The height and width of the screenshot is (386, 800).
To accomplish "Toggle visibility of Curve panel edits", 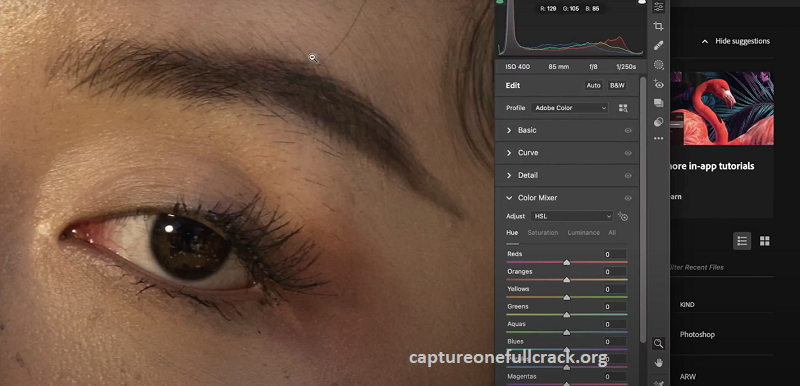I will coord(628,153).
